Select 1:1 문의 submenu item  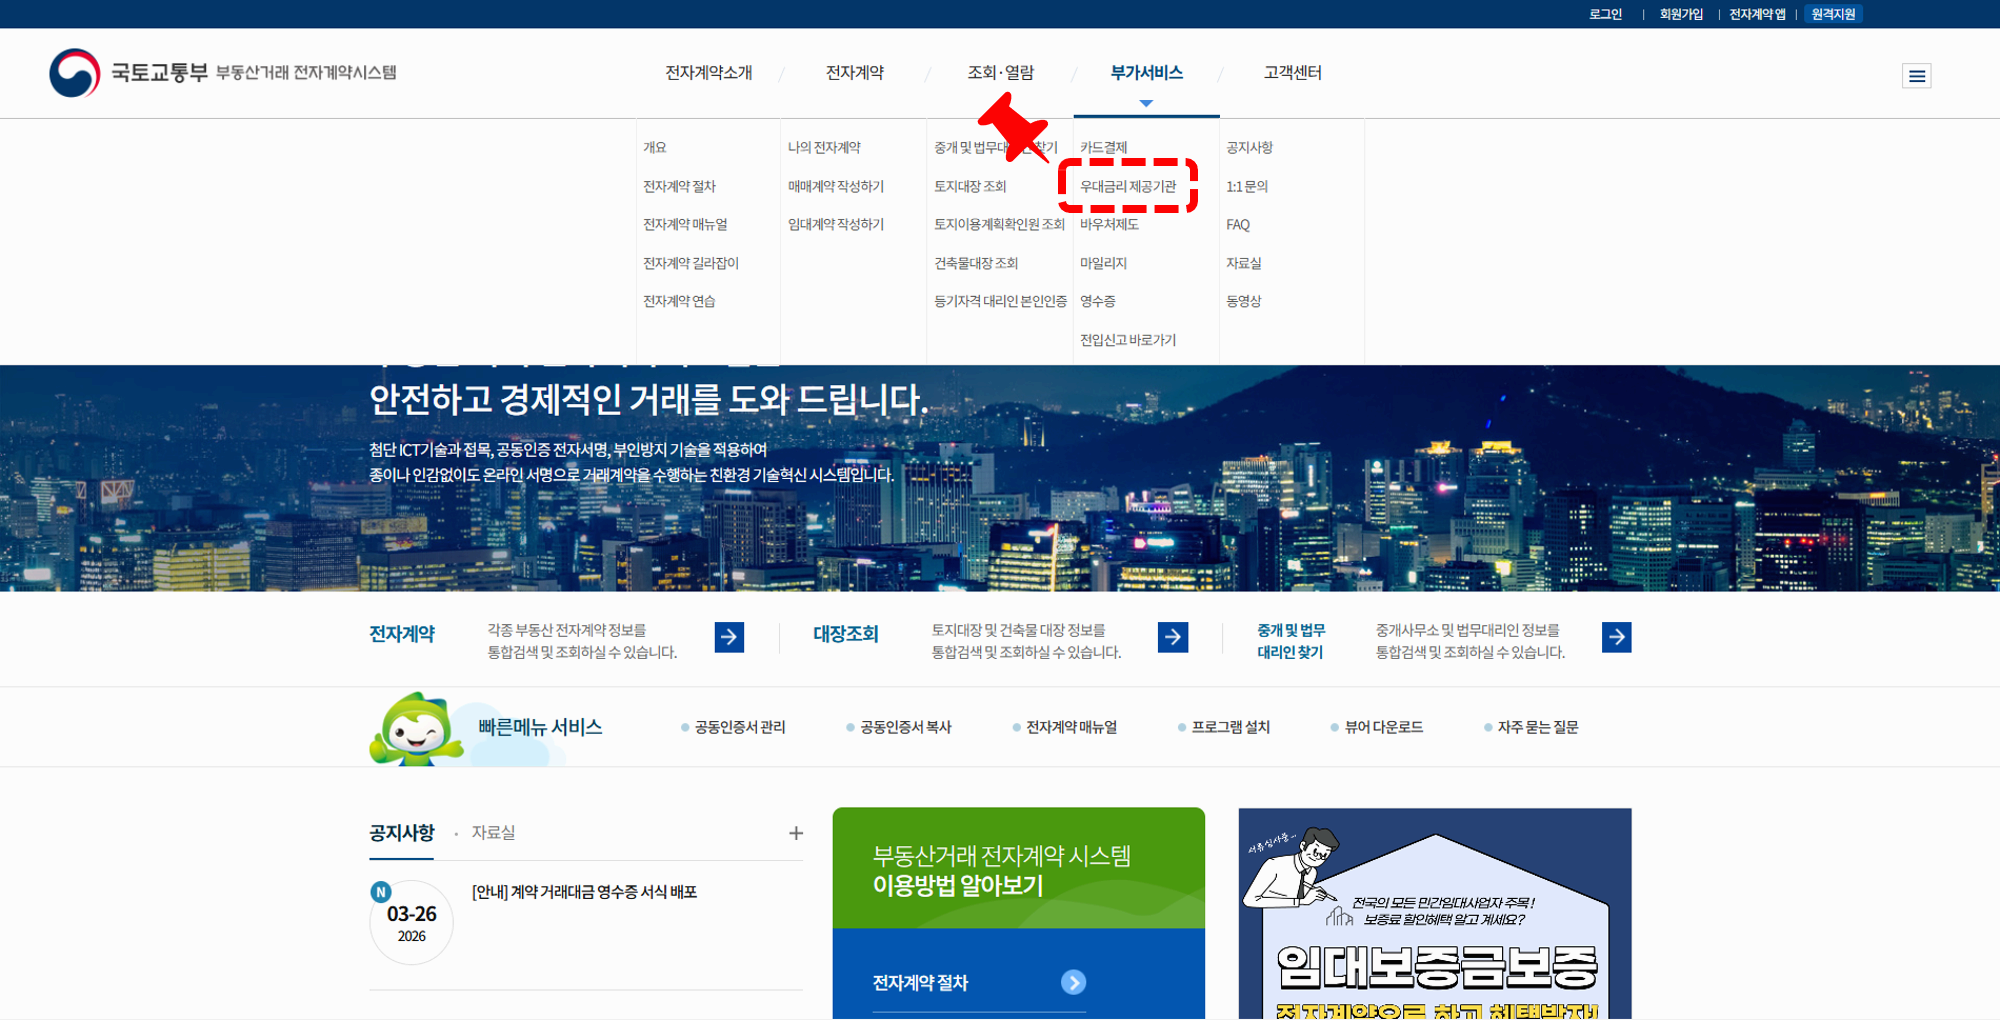coord(1247,186)
